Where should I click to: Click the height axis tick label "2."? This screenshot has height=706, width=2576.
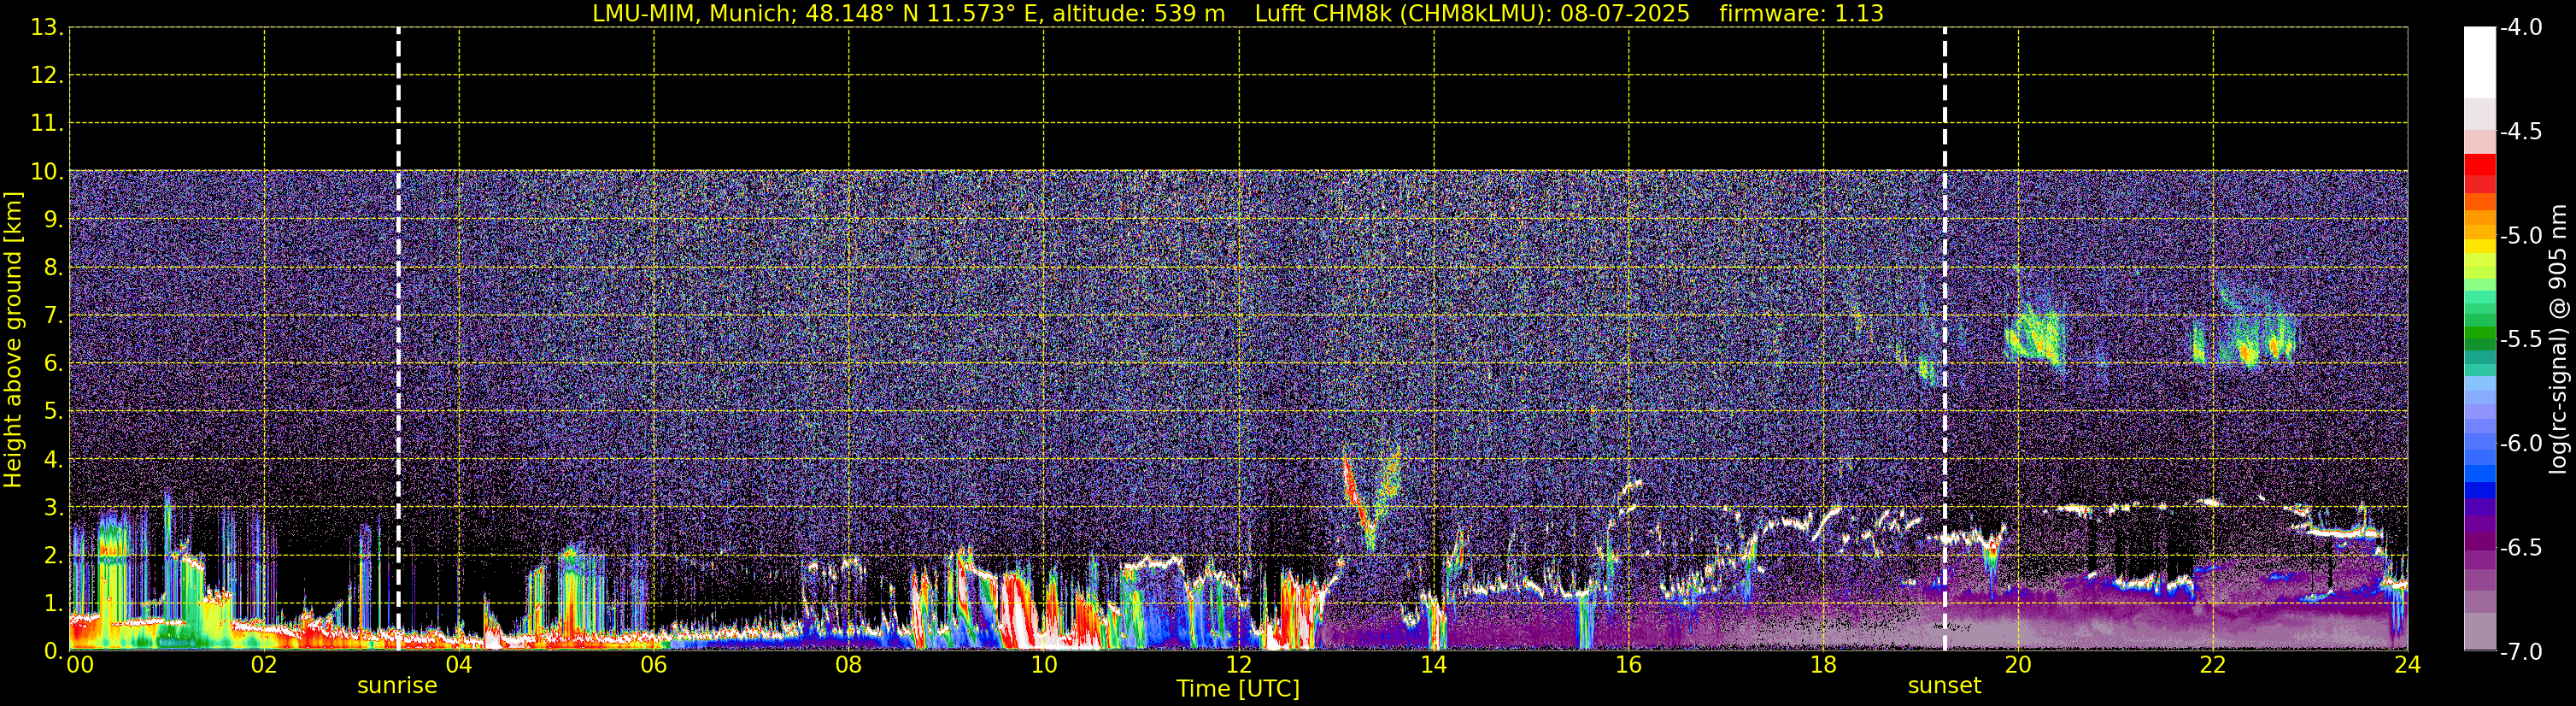[x=52, y=556]
